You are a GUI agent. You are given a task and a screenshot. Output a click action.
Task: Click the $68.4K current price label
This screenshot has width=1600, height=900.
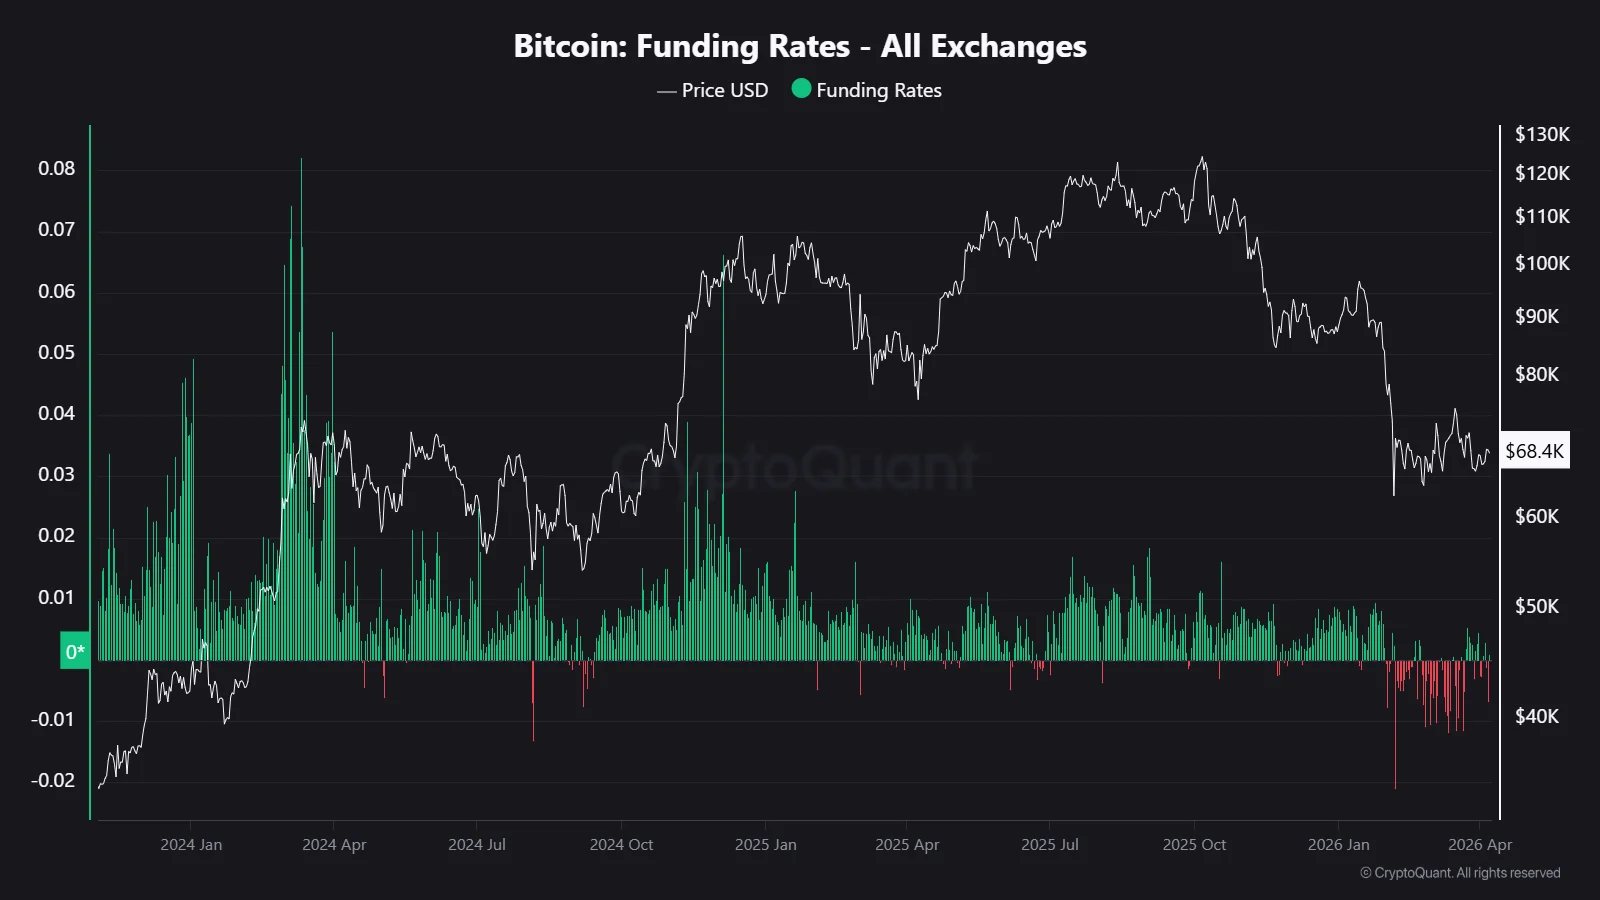(1534, 451)
